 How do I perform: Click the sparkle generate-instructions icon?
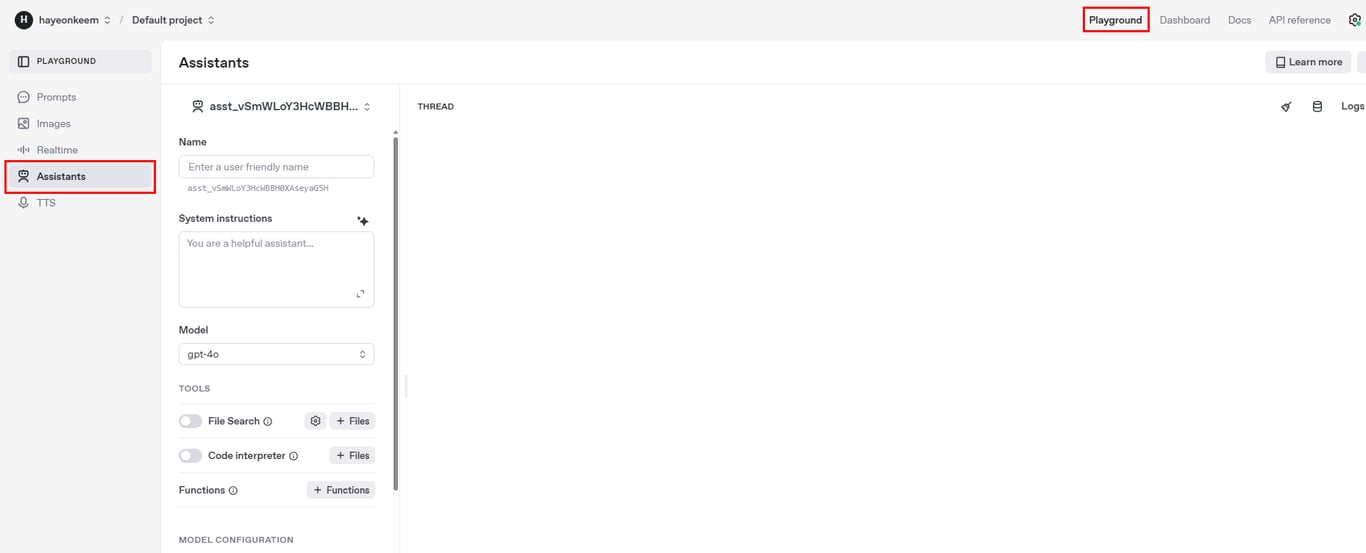[x=363, y=220]
